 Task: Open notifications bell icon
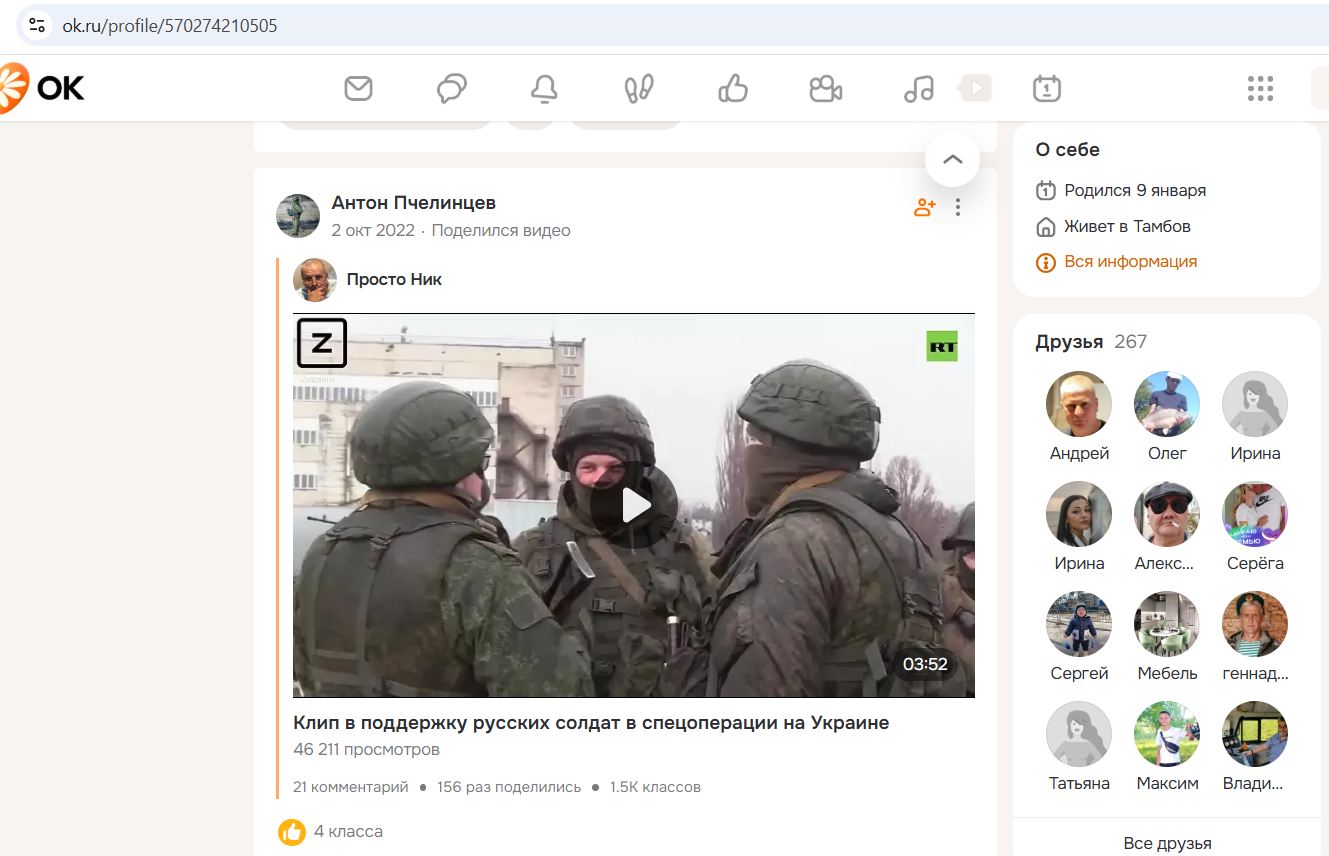[544, 89]
